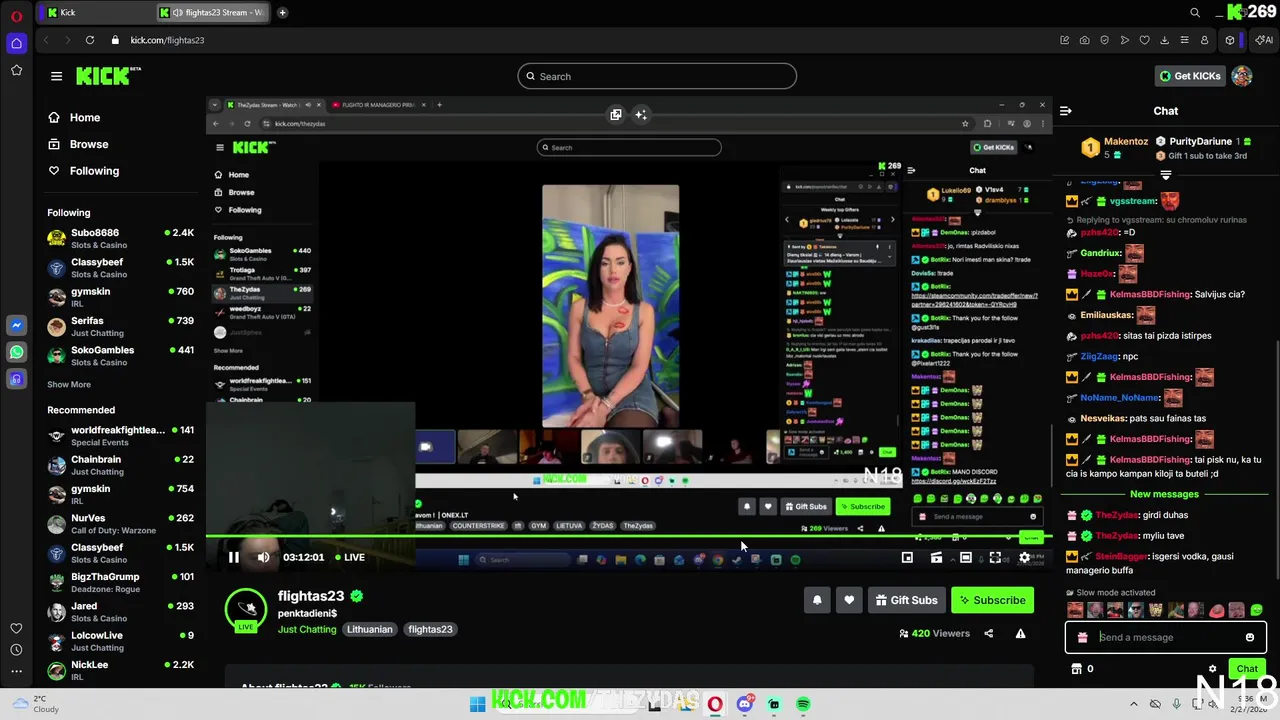Open Spotify from Windows taskbar
1280x720 pixels.
coord(803,704)
